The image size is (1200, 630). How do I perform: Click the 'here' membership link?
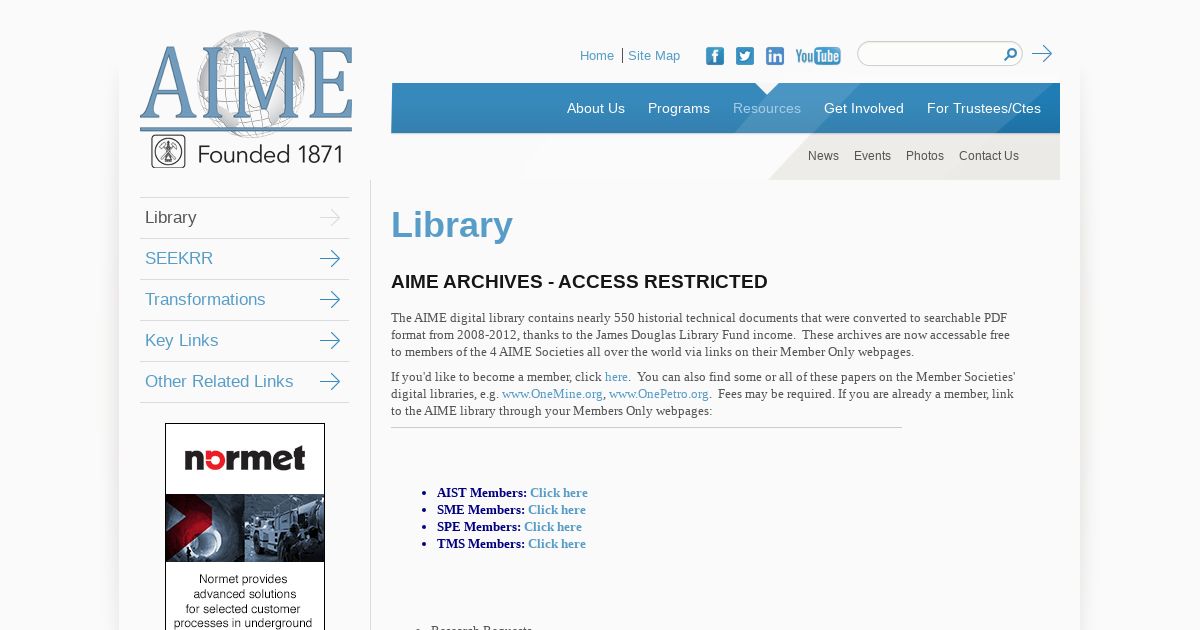pos(616,377)
